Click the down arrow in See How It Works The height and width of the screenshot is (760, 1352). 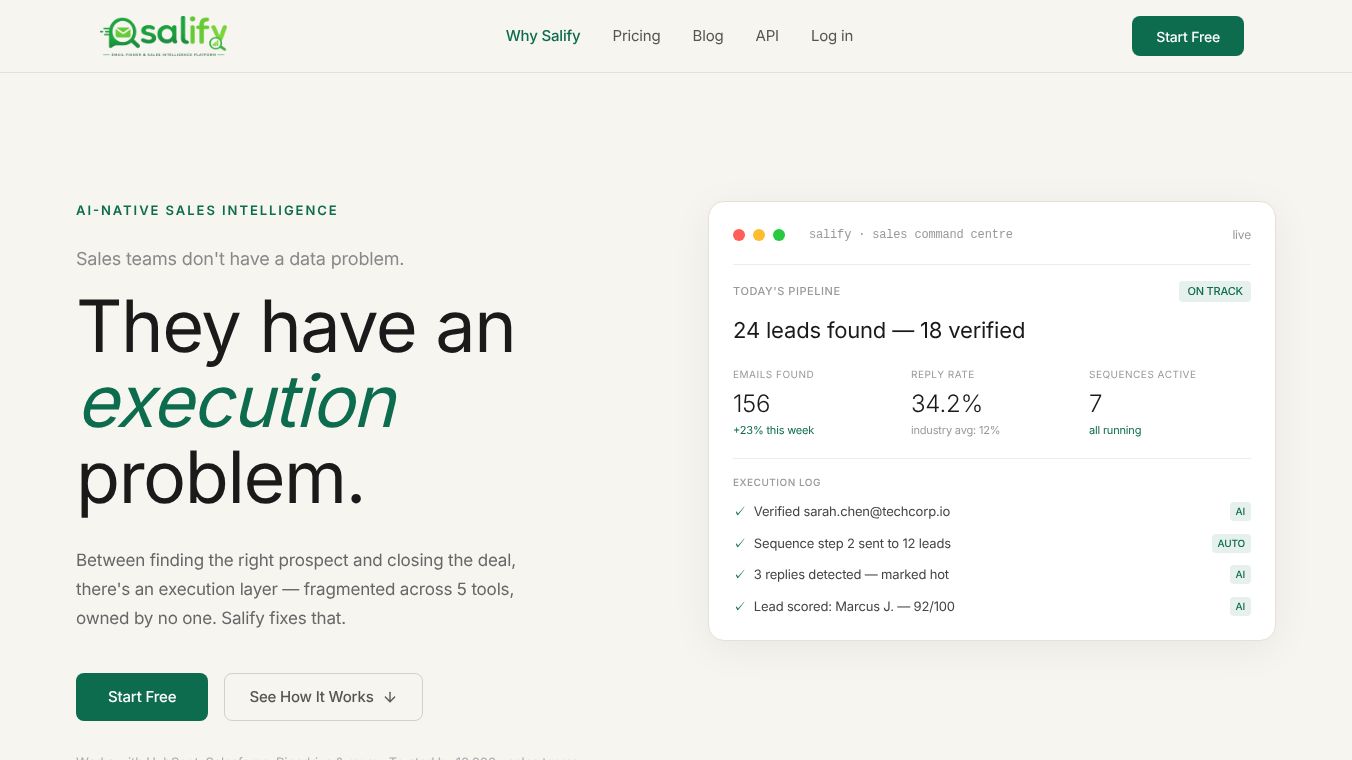[390, 697]
